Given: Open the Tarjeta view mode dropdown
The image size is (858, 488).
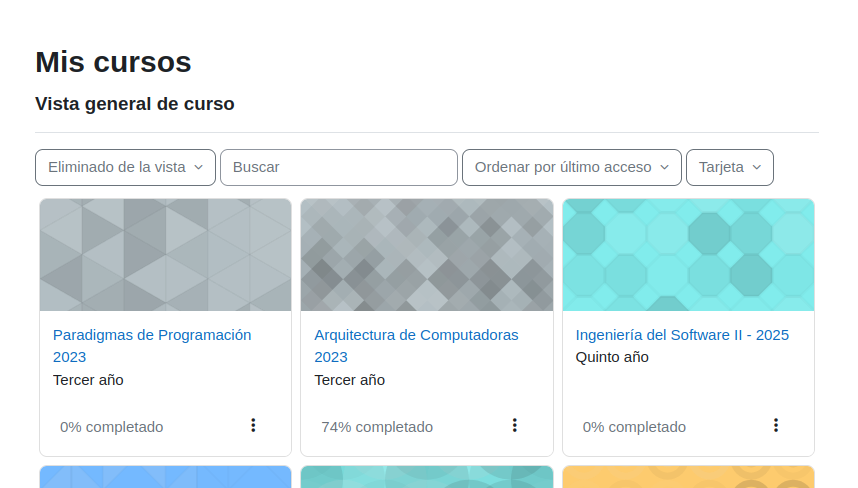Looking at the screenshot, I should [x=730, y=167].
